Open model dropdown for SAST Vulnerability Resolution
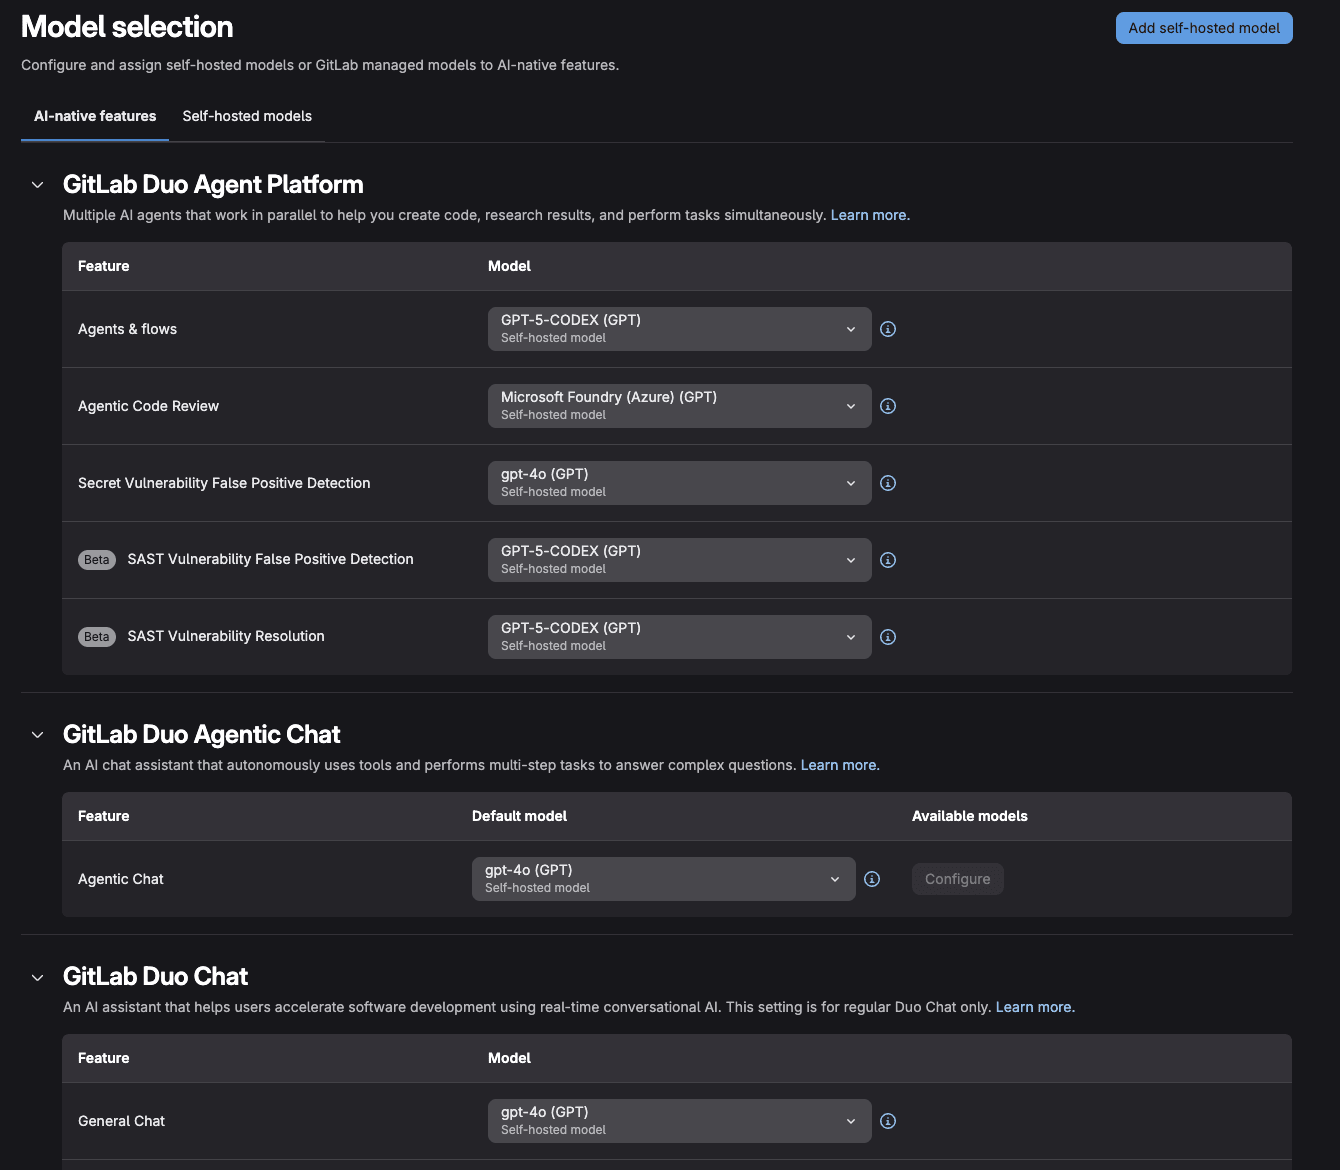 point(680,637)
